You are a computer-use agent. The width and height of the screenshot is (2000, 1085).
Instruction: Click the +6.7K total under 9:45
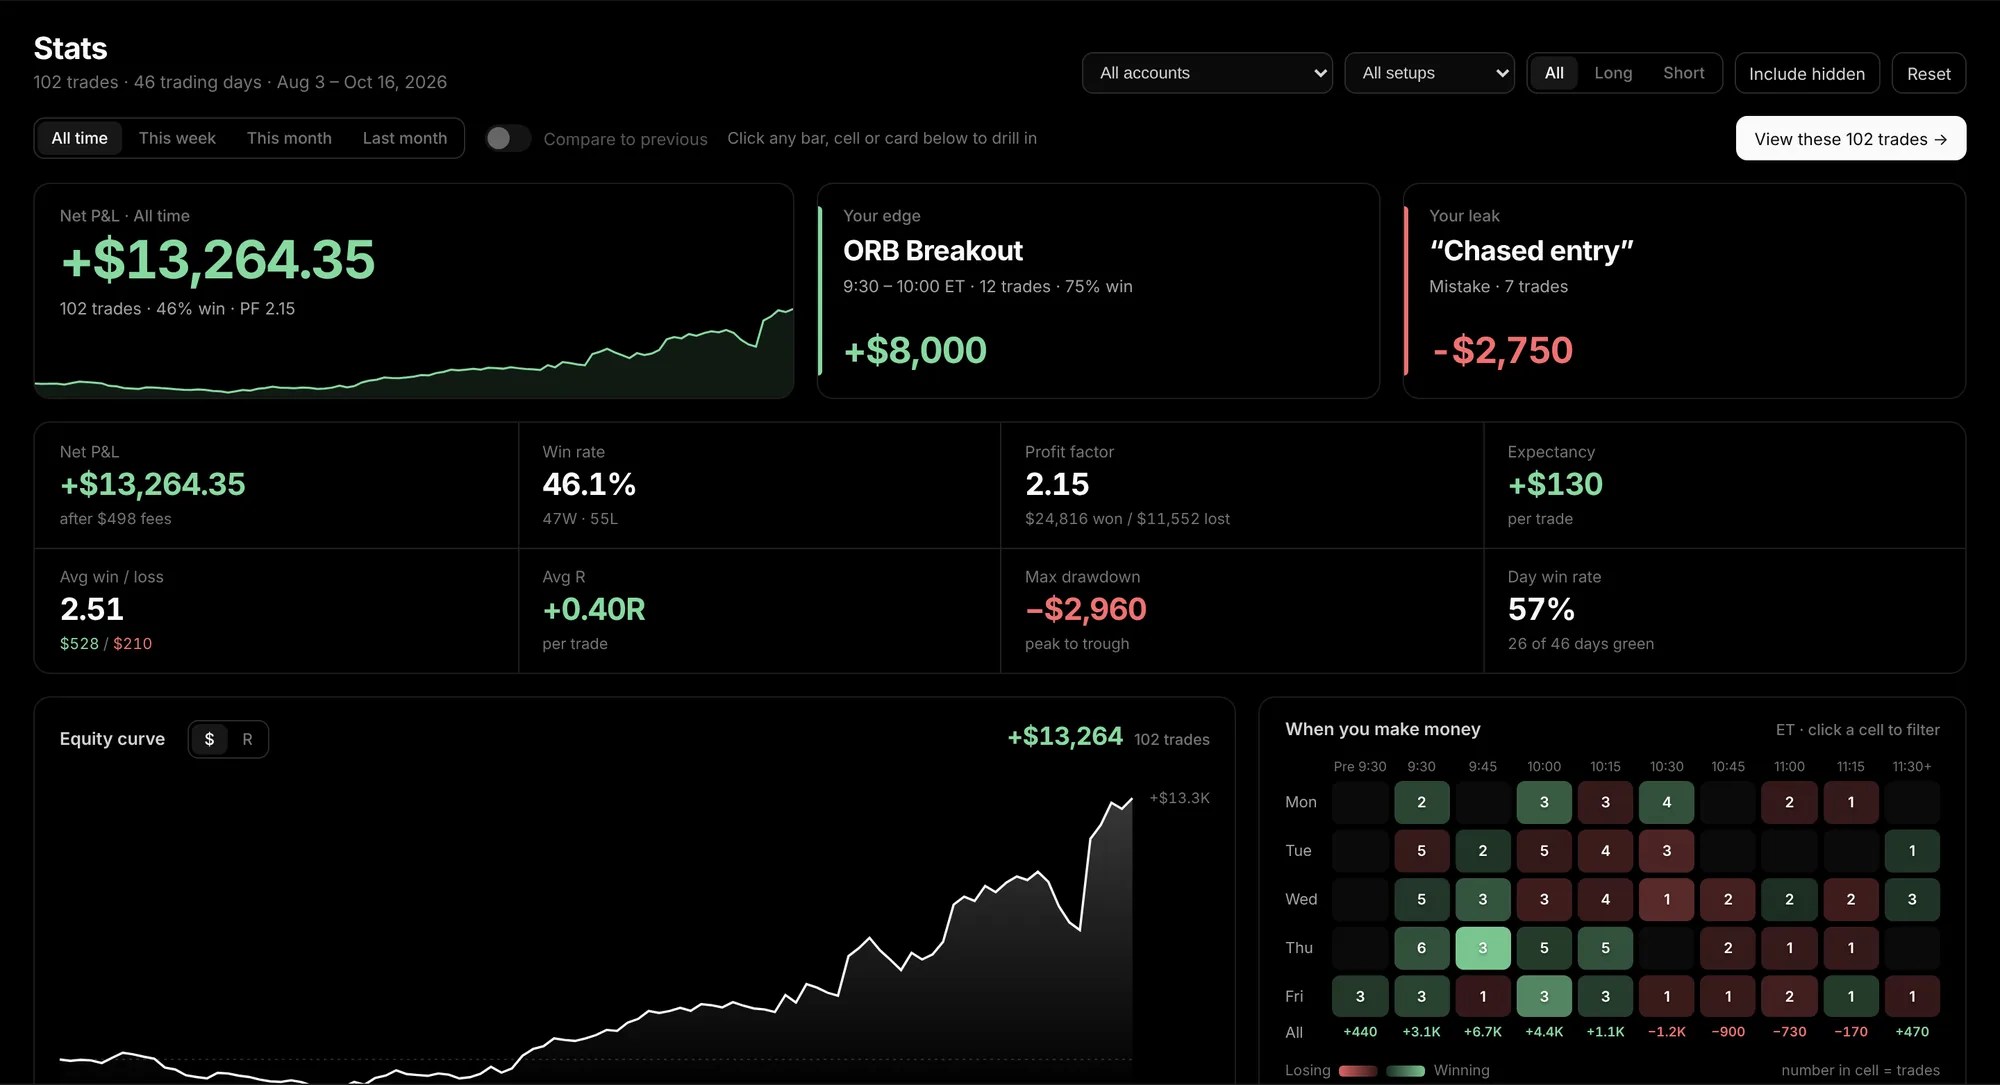(1483, 1031)
